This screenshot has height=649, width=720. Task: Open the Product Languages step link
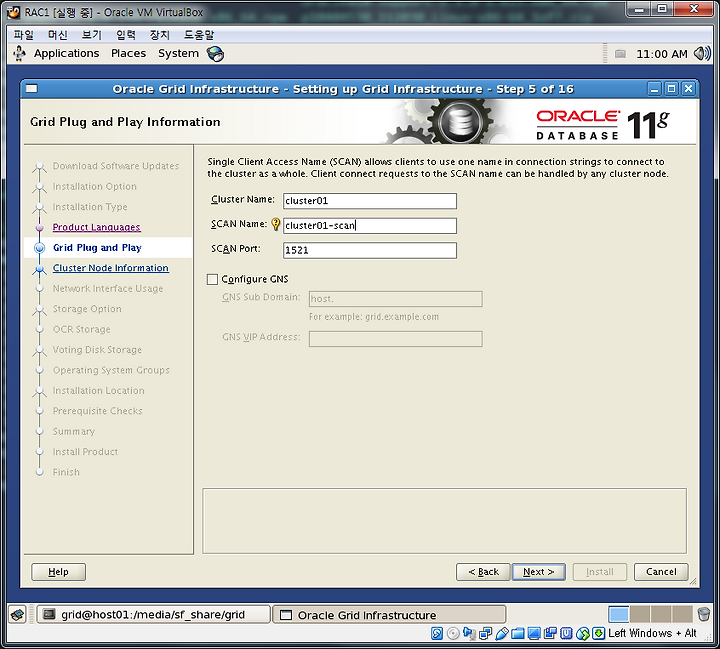[x=96, y=227]
